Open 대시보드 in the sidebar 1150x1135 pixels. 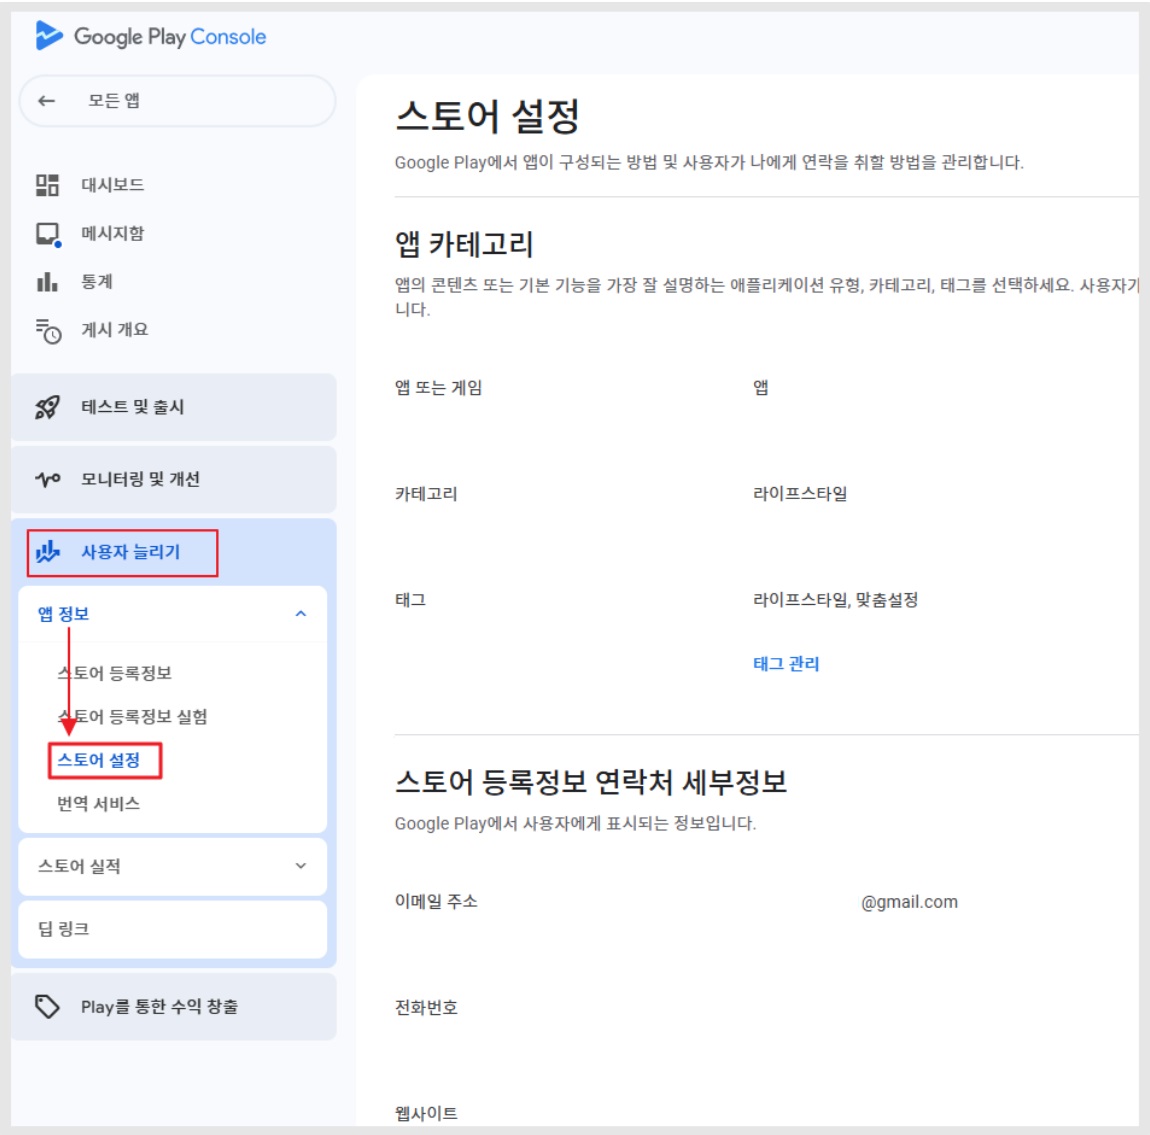112,185
